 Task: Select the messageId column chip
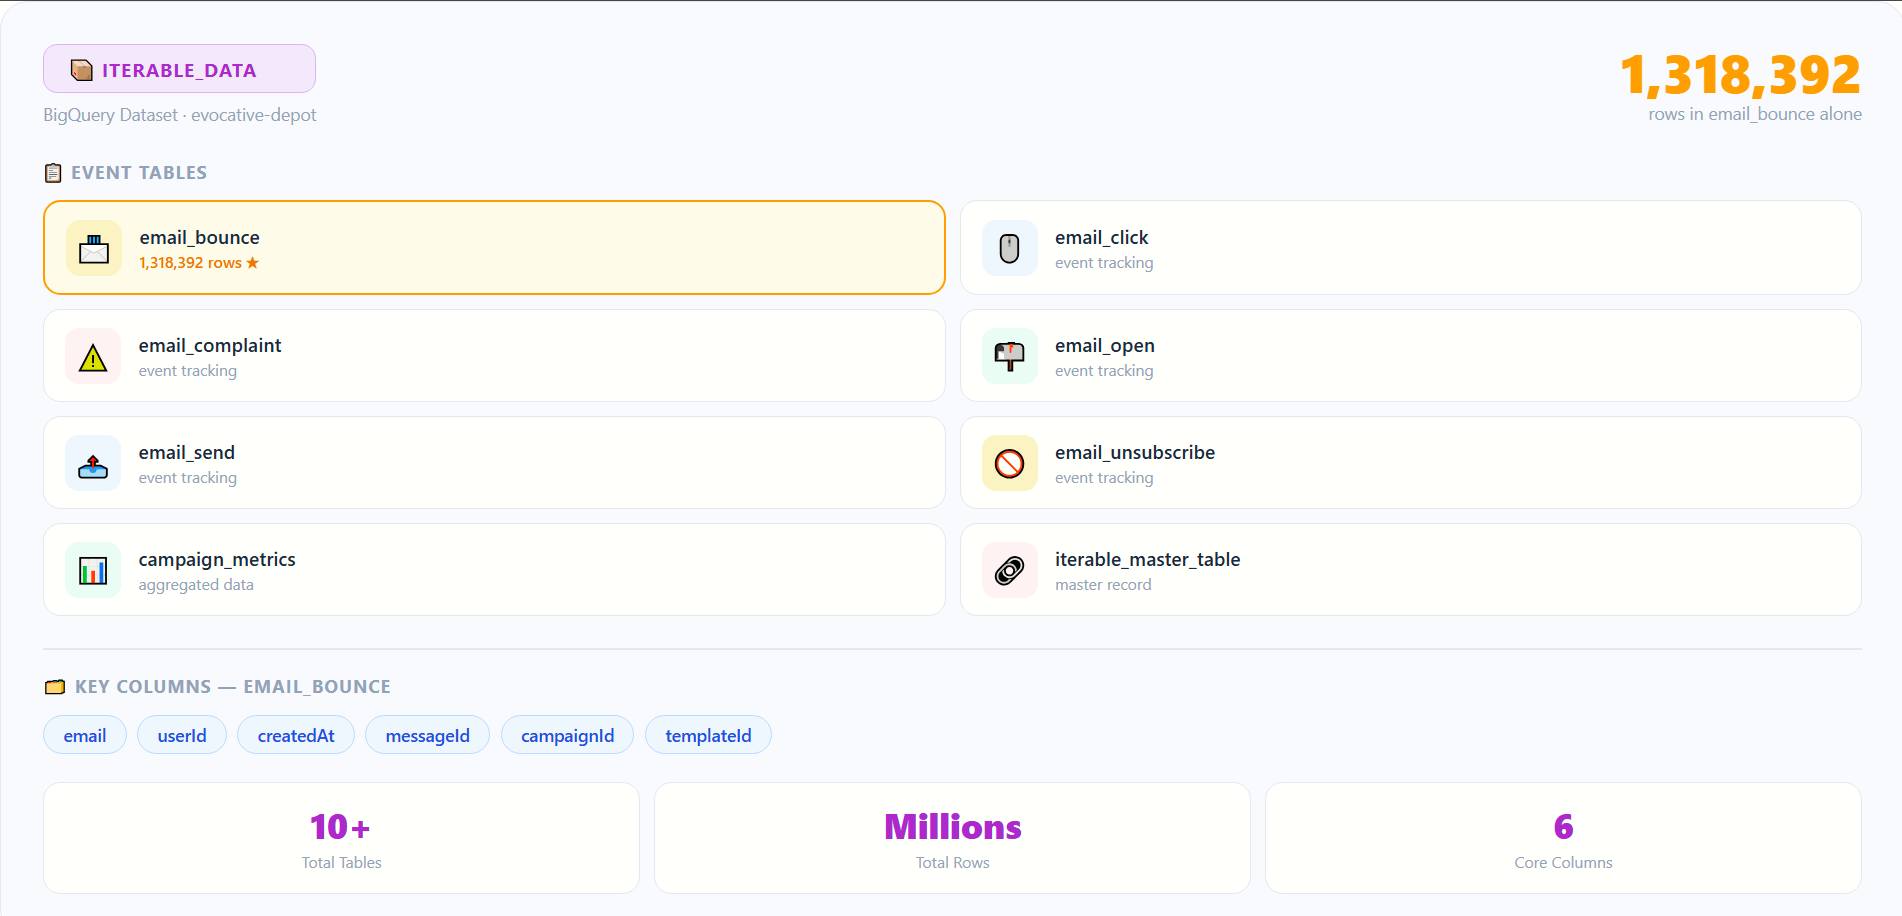pyautogui.click(x=427, y=735)
